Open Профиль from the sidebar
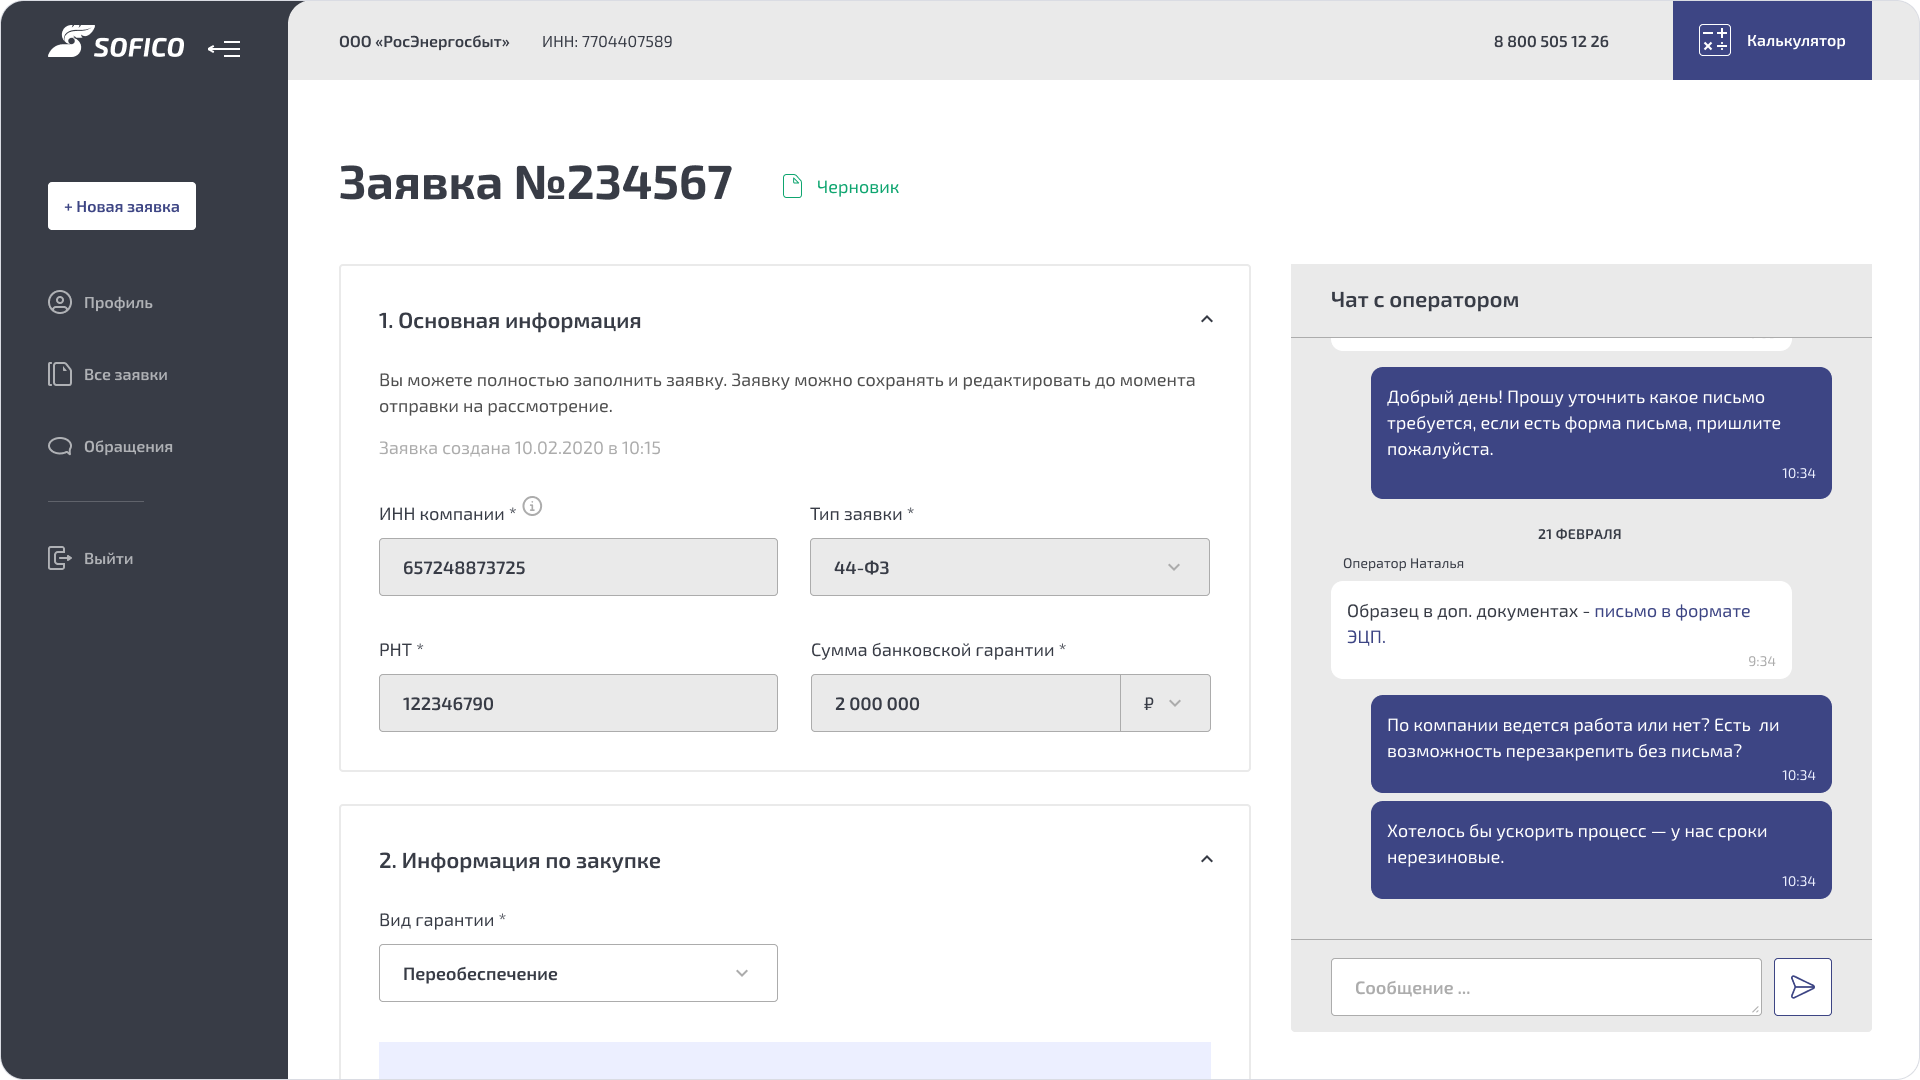 coord(117,302)
